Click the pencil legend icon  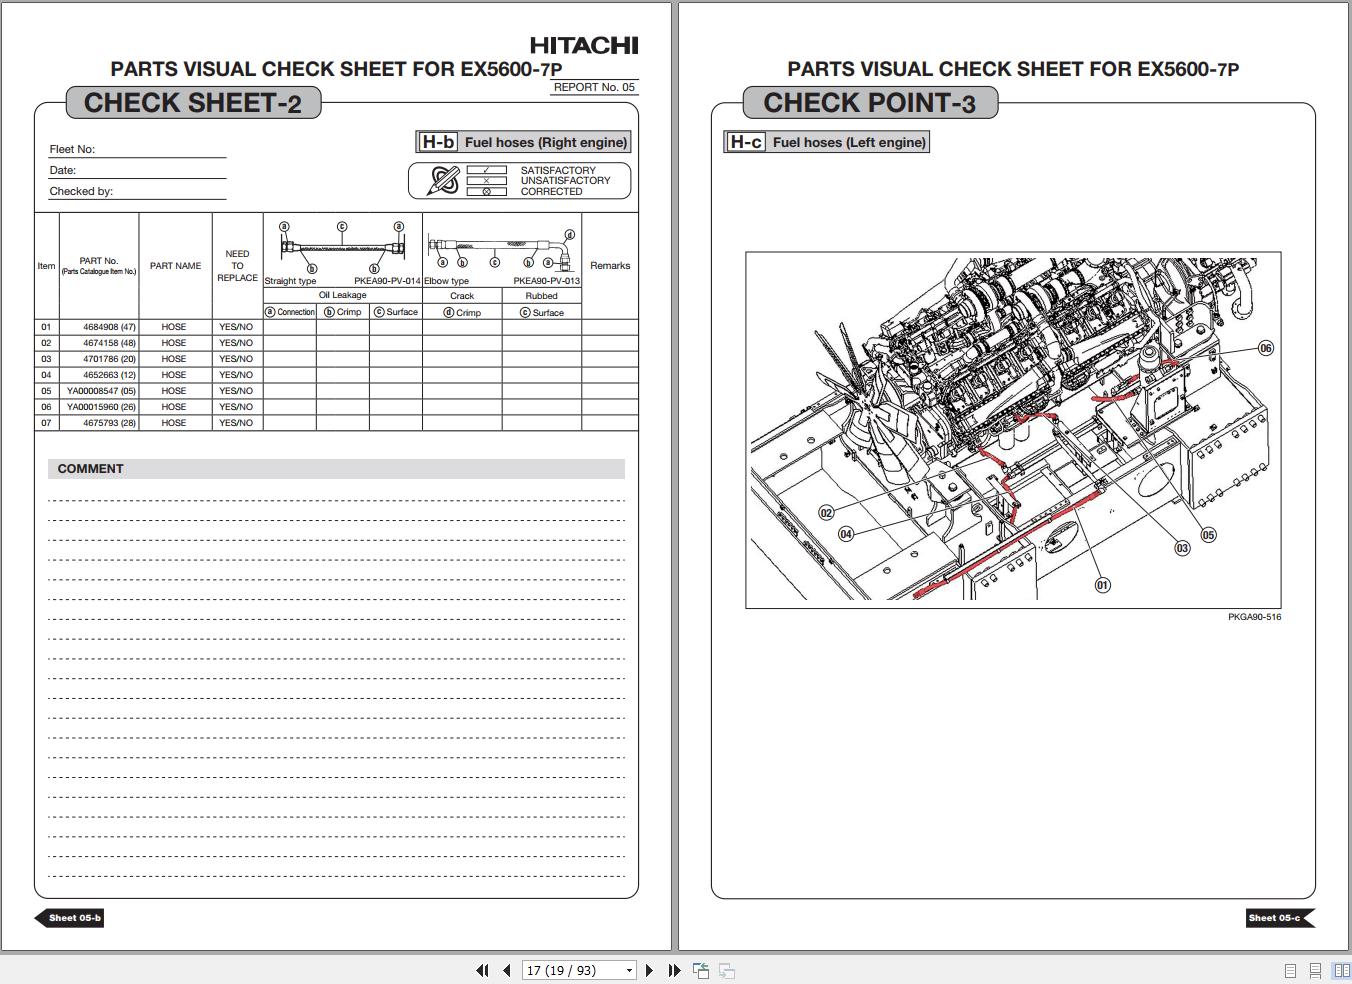[x=443, y=181]
